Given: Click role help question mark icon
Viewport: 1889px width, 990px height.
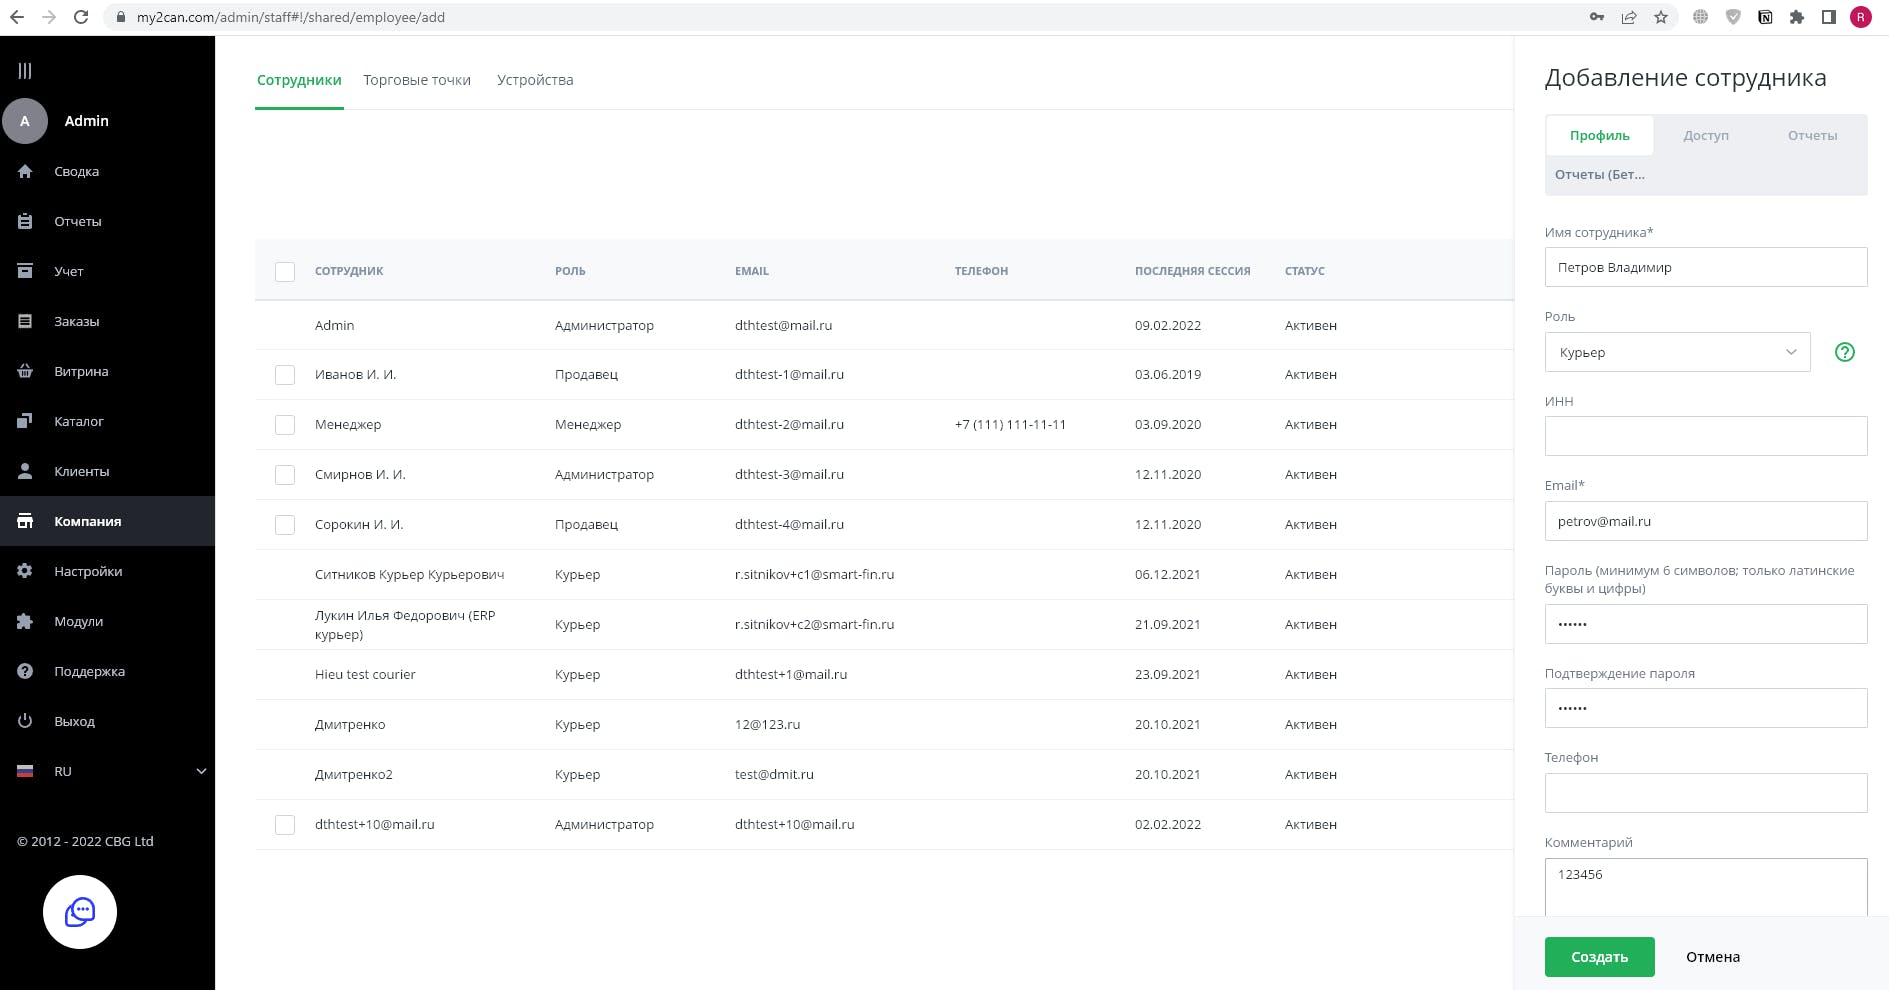Looking at the screenshot, I should [x=1845, y=352].
